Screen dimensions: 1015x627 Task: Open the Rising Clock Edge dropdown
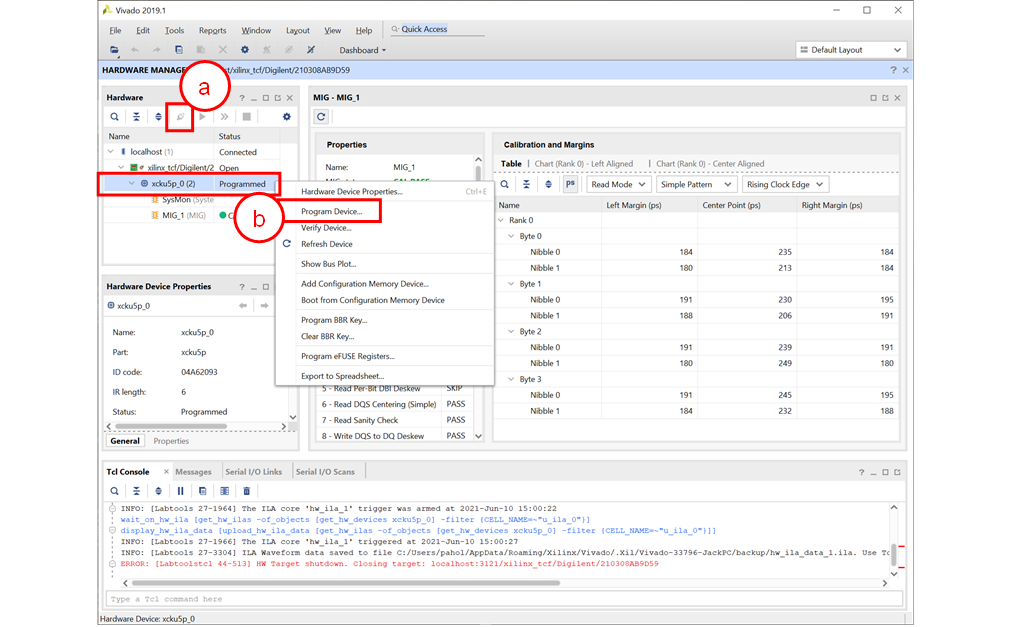pyautogui.click(x=785, y=184)
